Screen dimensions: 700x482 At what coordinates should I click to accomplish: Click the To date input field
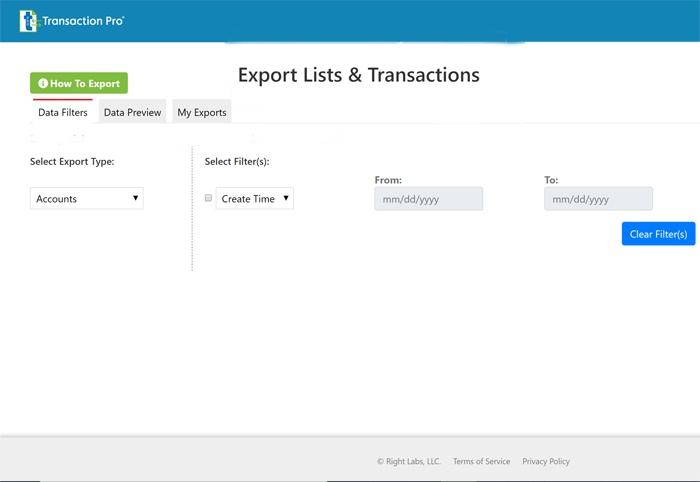pyautogui.click(x=598, y=199)
